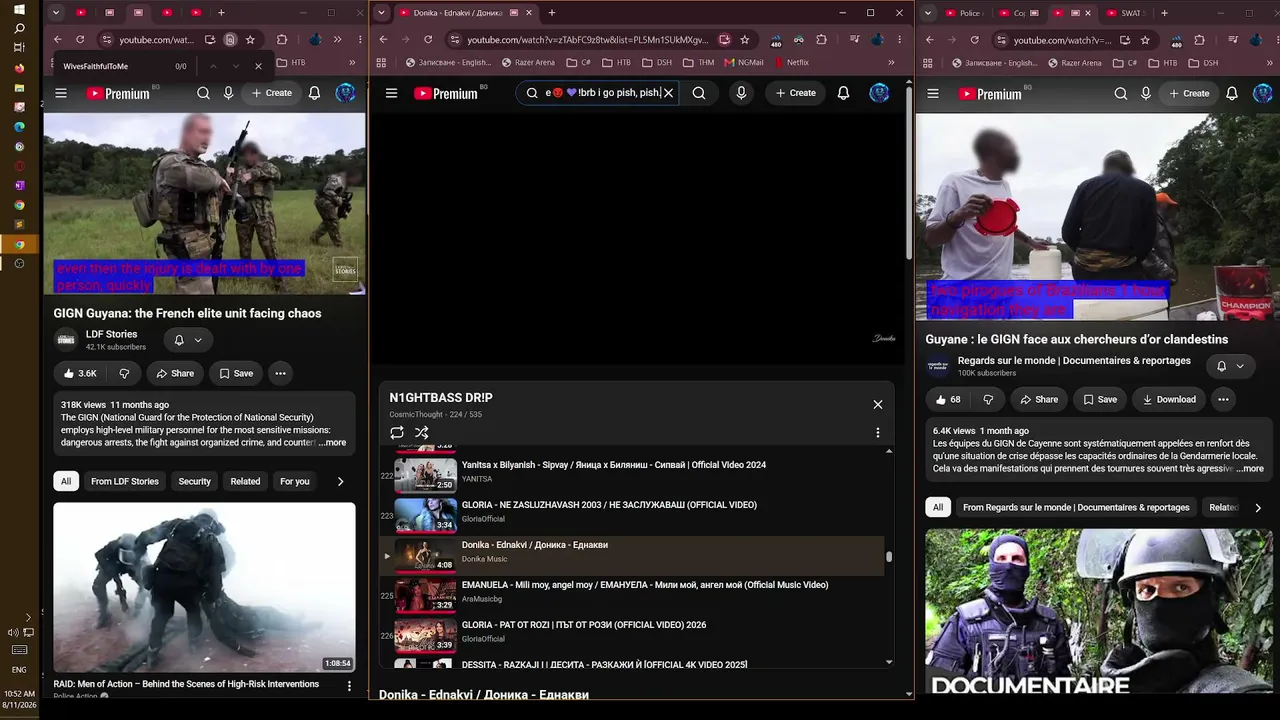Play EMANUELA - Mili moy, angel moy from playlist
Screen dimensions: 1280x720
631,594
